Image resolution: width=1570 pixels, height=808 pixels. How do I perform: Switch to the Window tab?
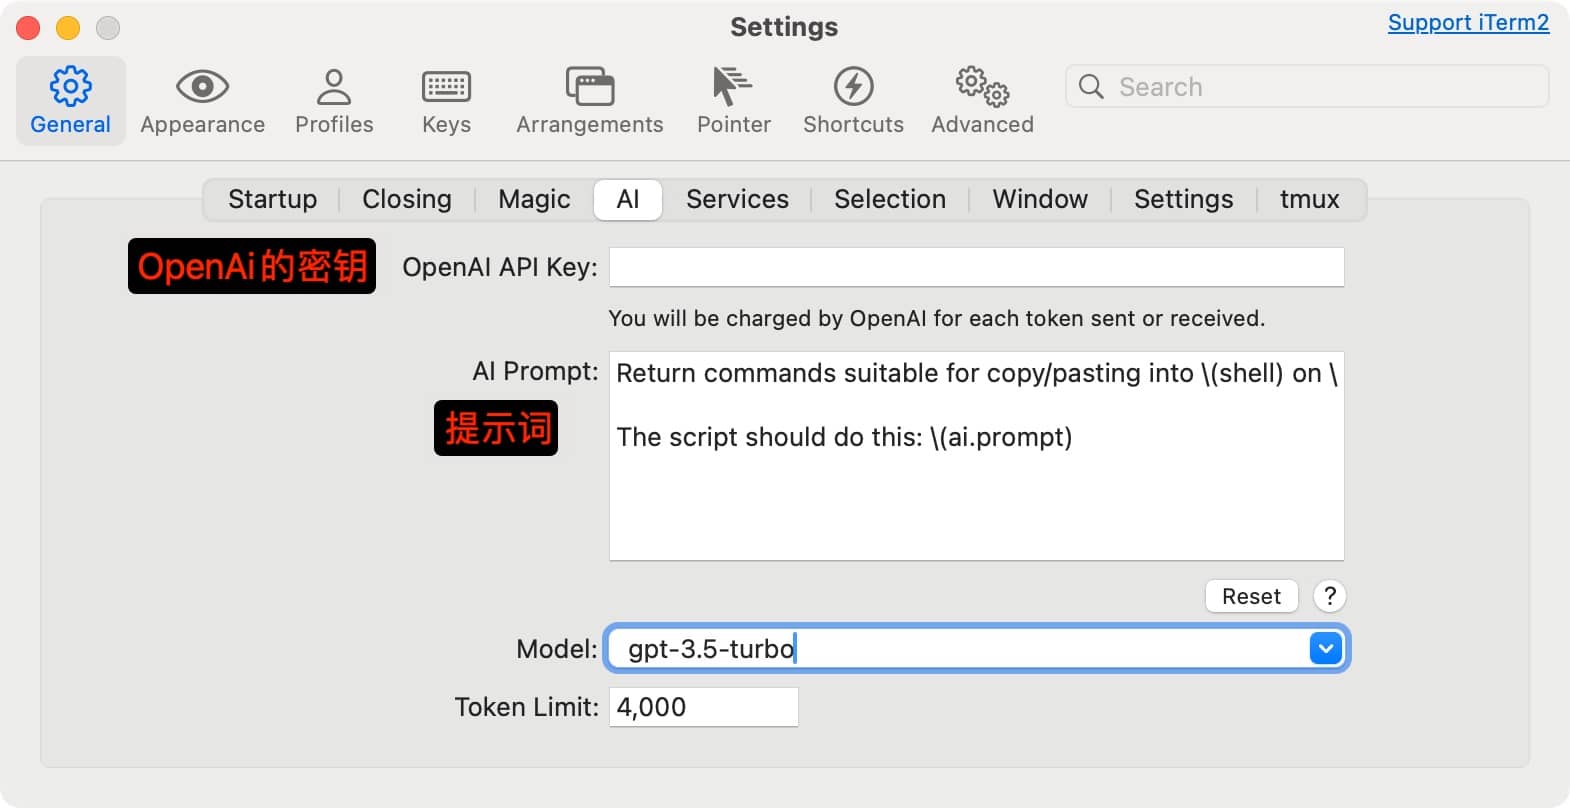pyautogui.click(x=1040, y=199)
